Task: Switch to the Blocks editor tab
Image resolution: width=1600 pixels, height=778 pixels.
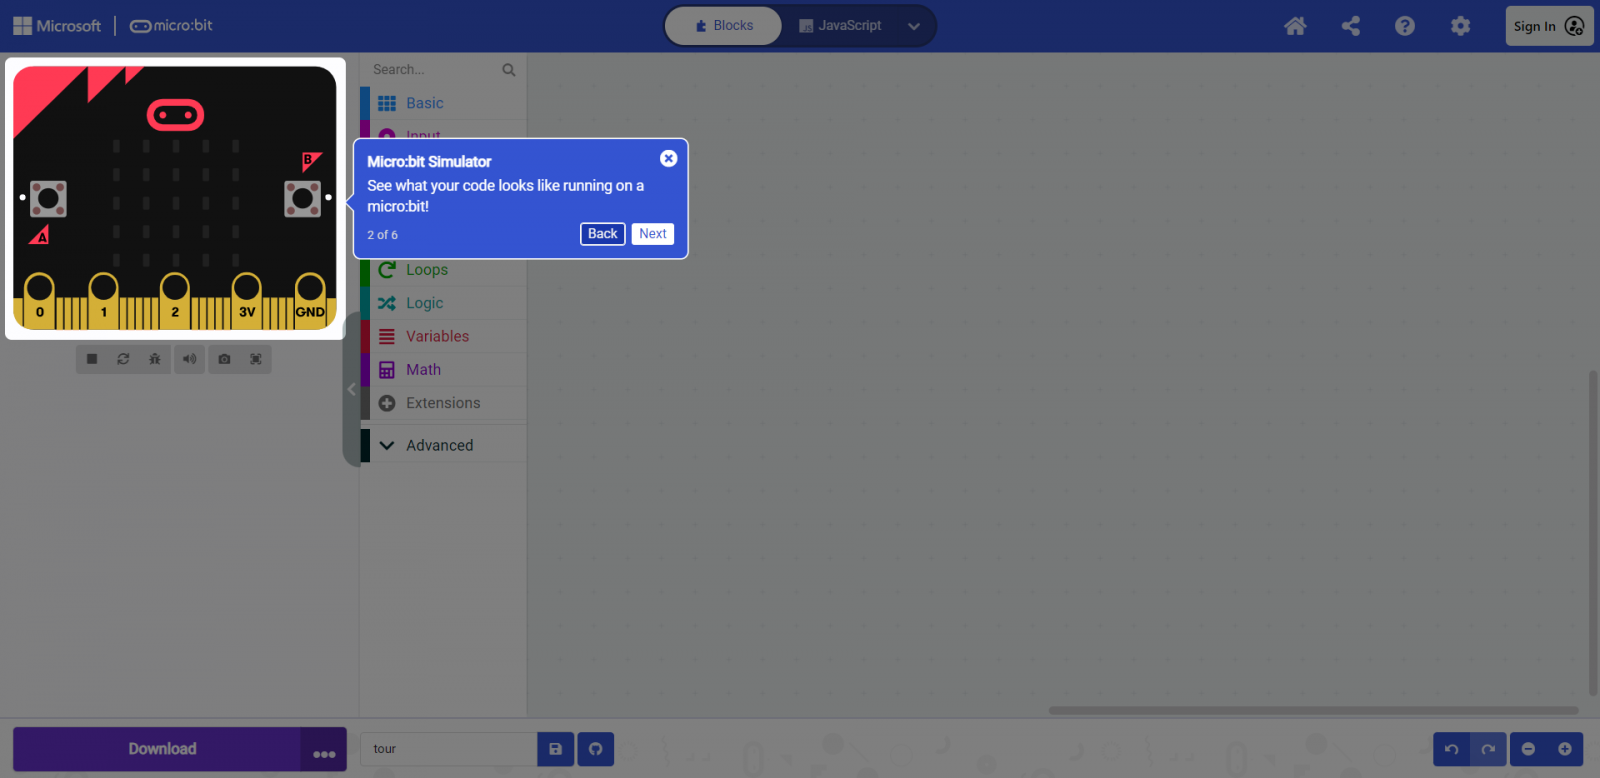Action: [x=724, y=26]
